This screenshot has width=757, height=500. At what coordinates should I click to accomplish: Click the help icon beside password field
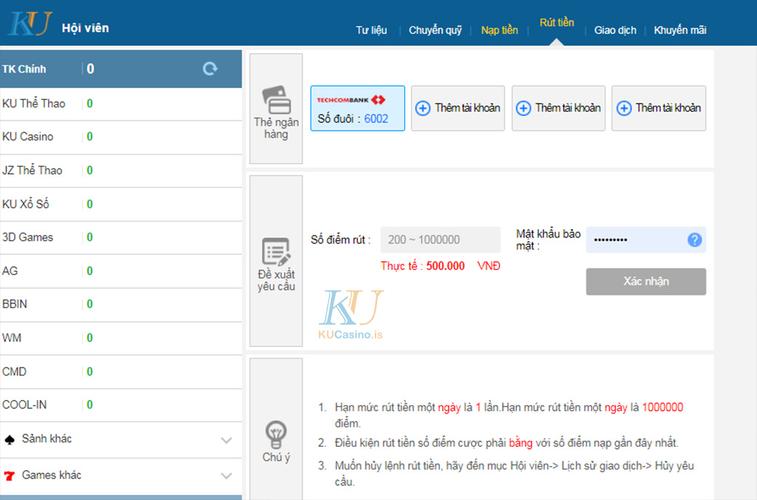(x=695, y=240)
